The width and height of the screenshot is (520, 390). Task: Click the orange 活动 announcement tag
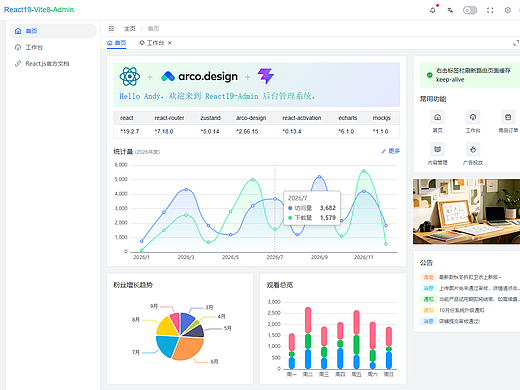click(x=428, y=277)
